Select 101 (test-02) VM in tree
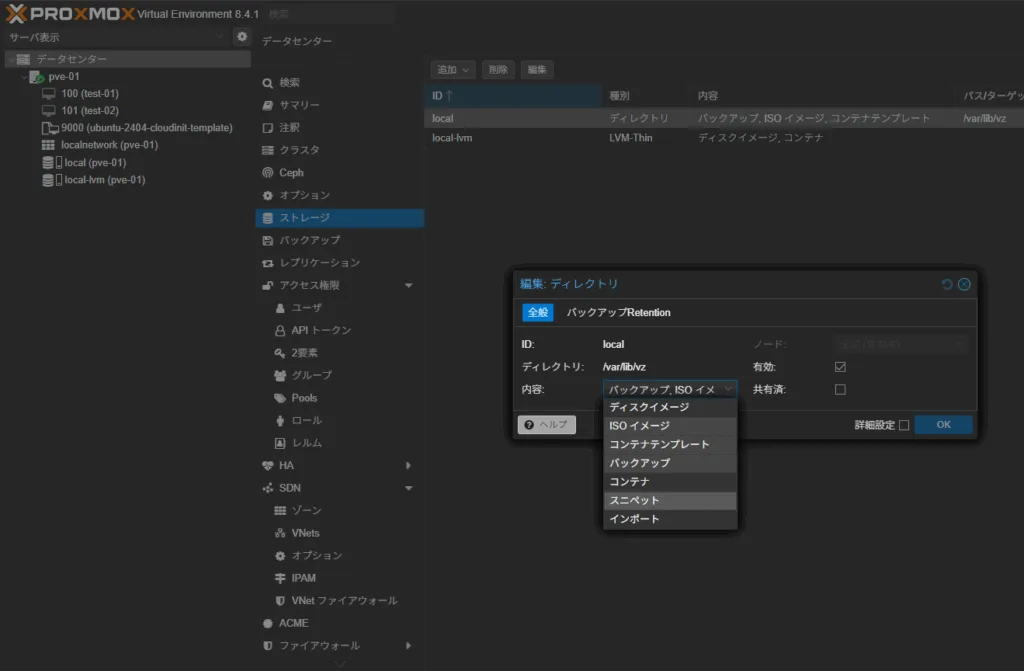This screenshot has height=671, width=1024. coord(90,111)
